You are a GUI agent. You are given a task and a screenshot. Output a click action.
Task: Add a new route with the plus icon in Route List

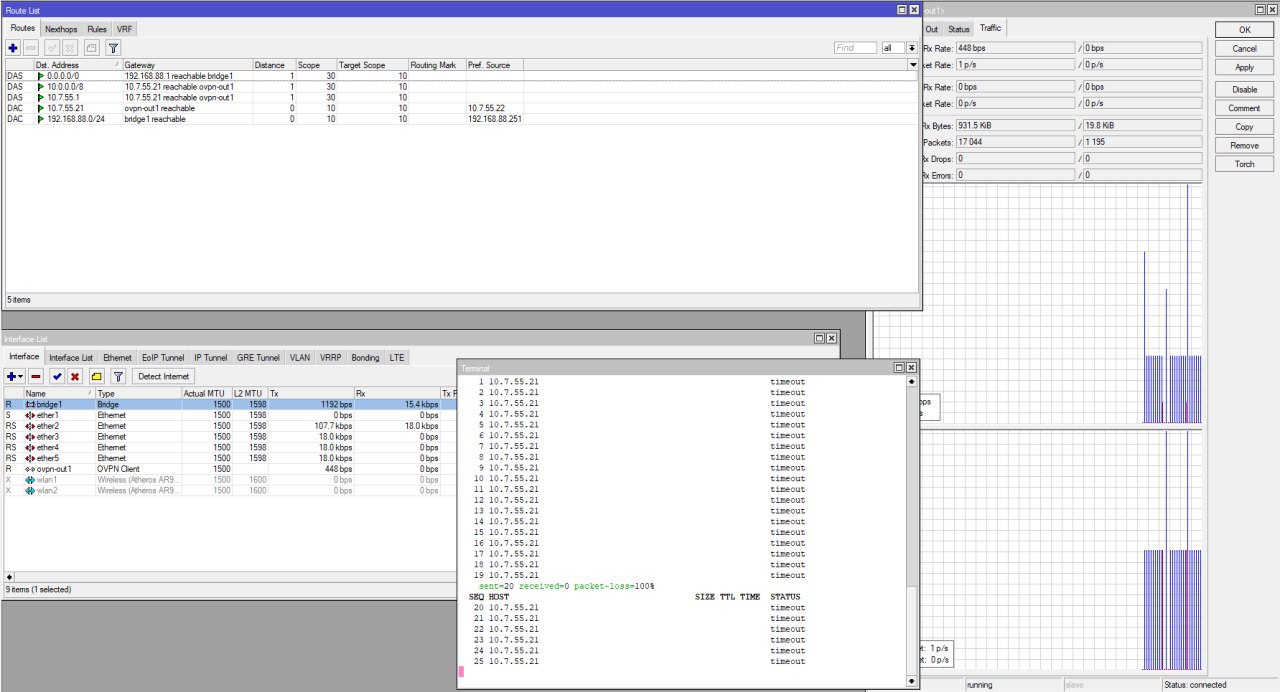[13, 47]
